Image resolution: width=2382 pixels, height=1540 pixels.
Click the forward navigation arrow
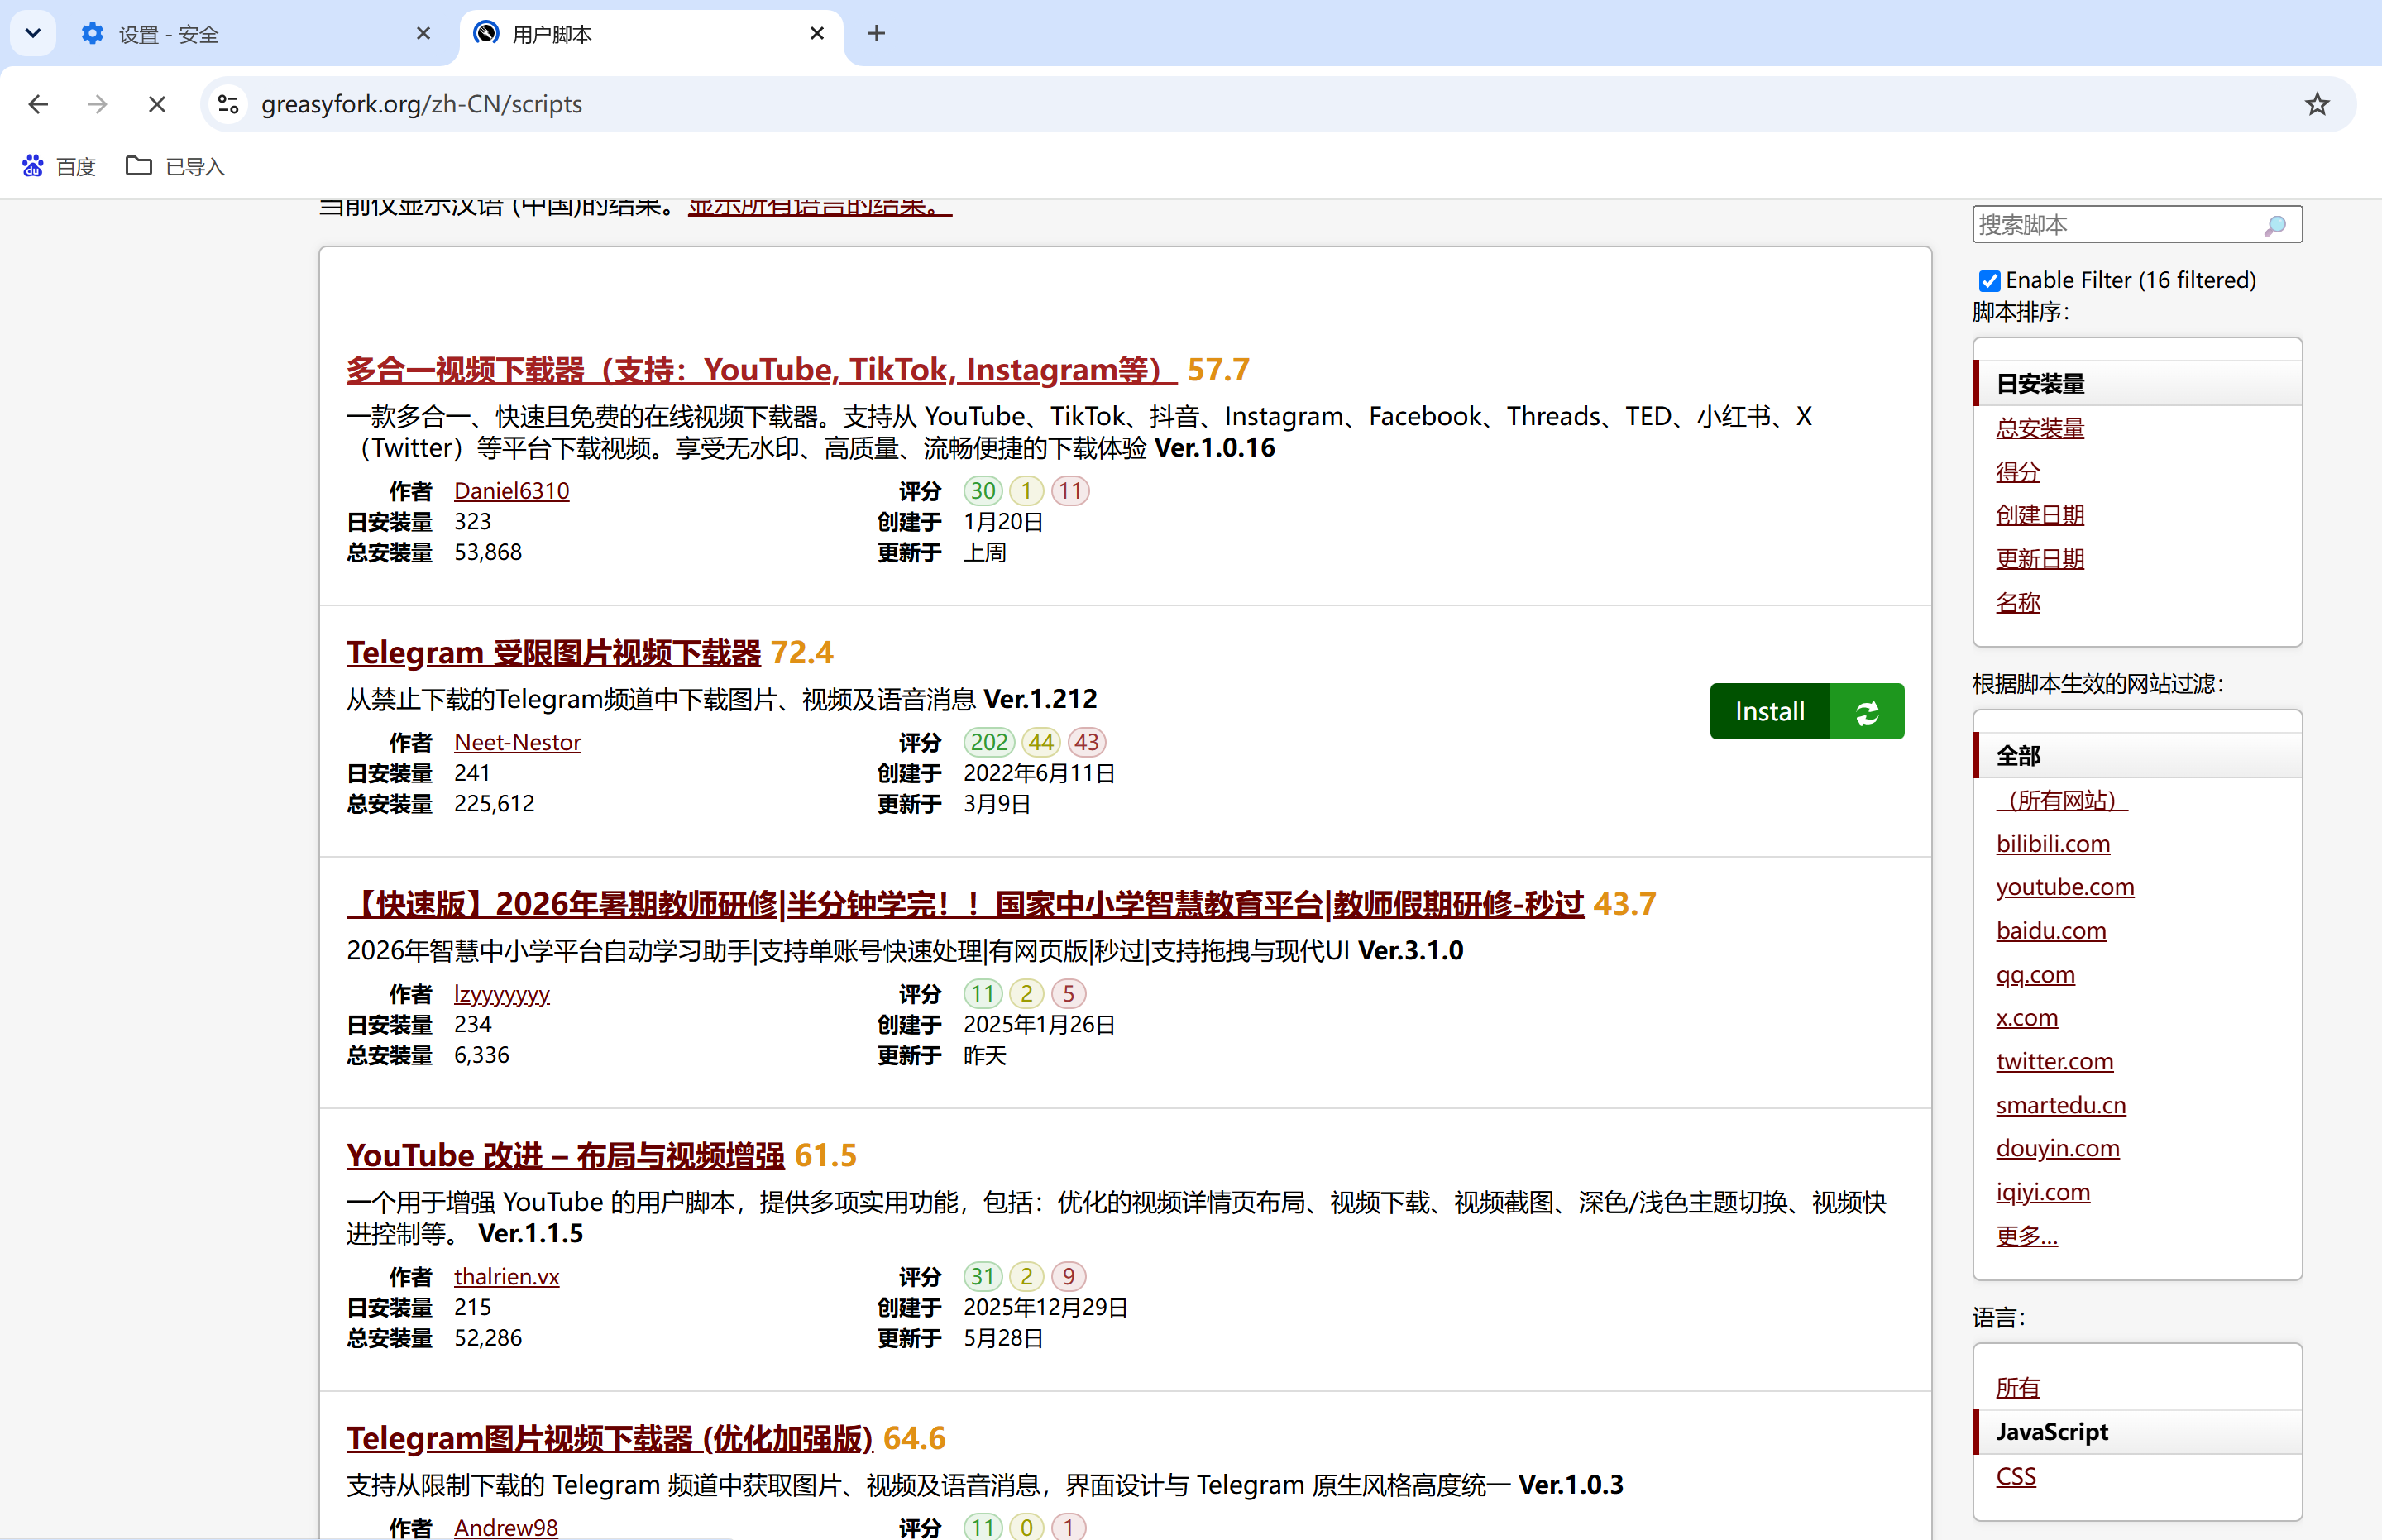(x=97, y=104)
